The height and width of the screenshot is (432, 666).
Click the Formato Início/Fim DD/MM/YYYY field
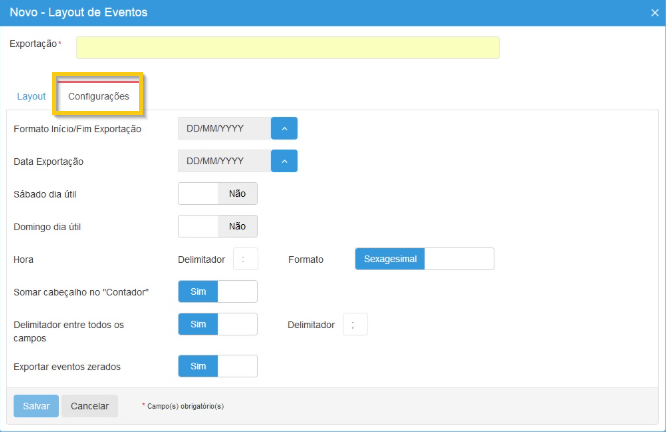click(x=223, y=128)
